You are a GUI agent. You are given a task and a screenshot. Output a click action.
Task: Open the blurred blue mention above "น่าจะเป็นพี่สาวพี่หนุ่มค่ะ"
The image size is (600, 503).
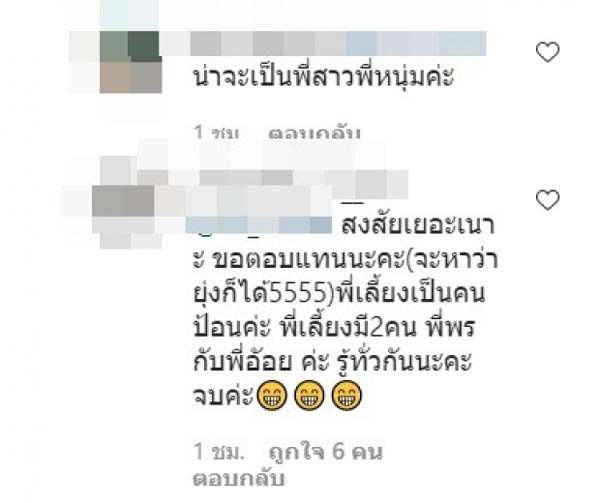[x=416, y=43]
